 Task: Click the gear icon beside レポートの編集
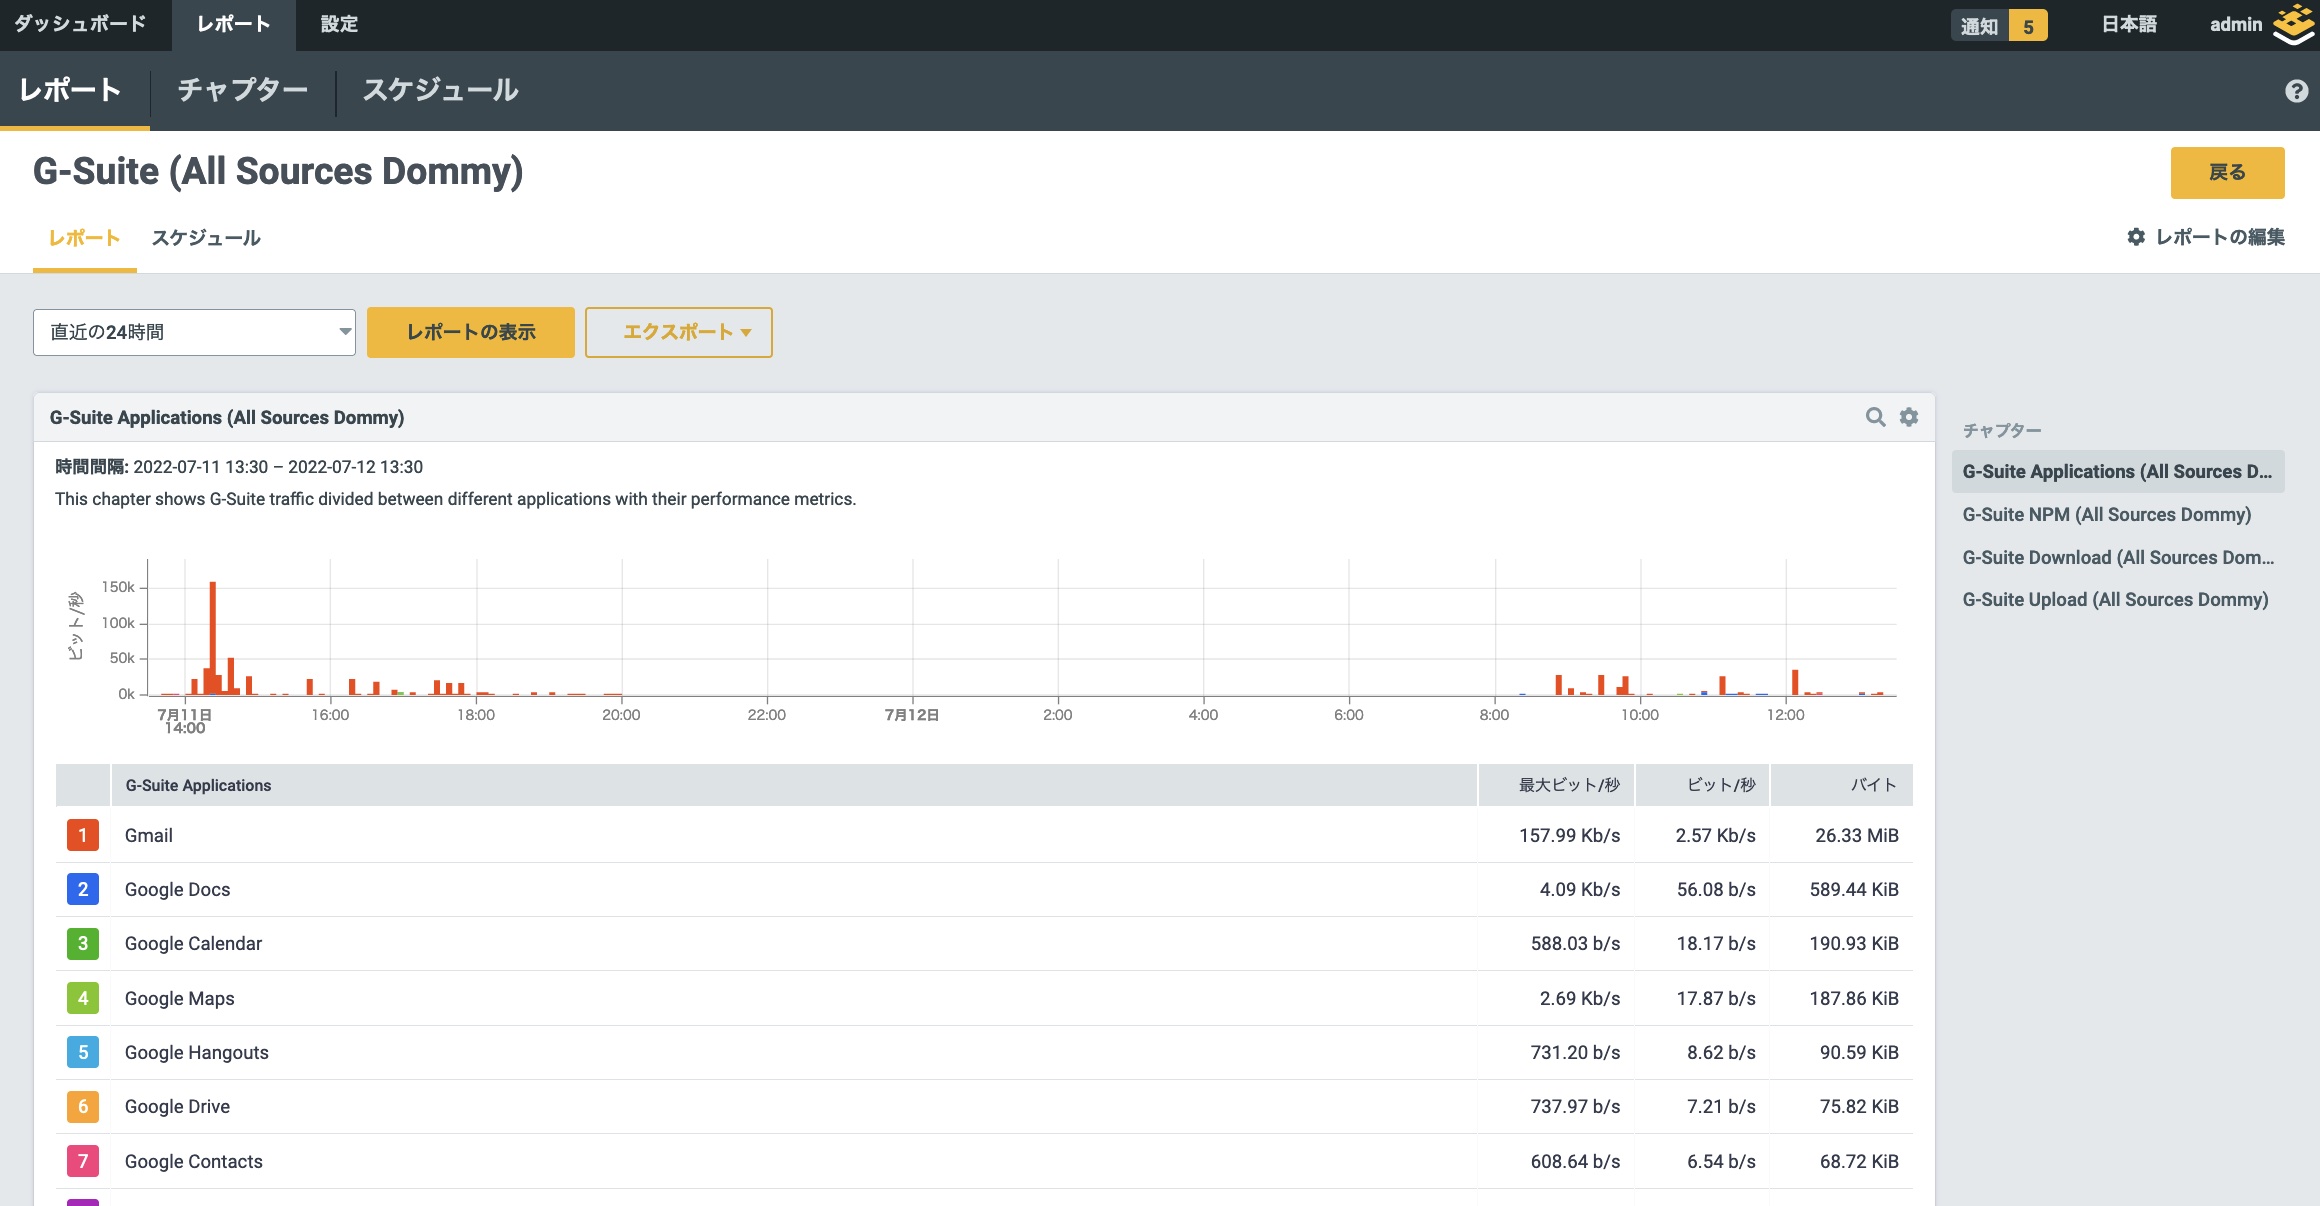tap(2135, 237)
